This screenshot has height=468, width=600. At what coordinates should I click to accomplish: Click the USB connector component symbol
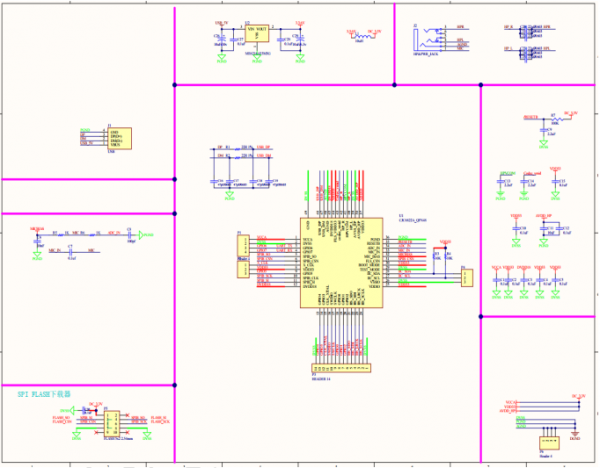pos(119,138)
